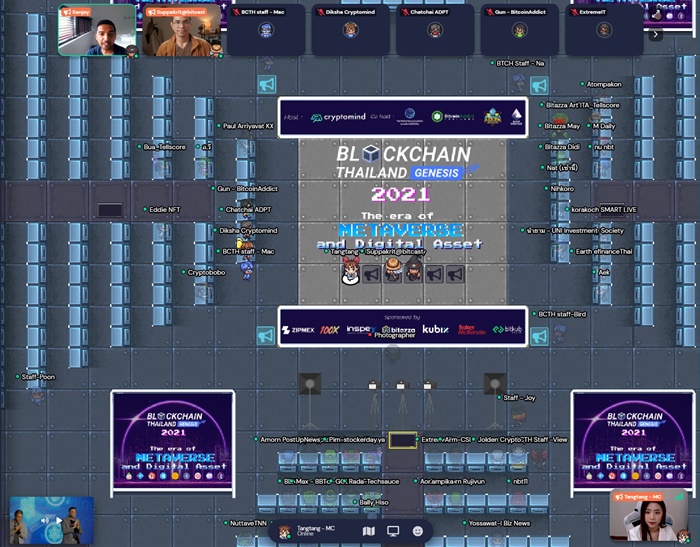Click the muted mic icon on Diksha Cryptomind tile
Image resolution: width=700 pixels, height=547 pixels.
(320, 12)
